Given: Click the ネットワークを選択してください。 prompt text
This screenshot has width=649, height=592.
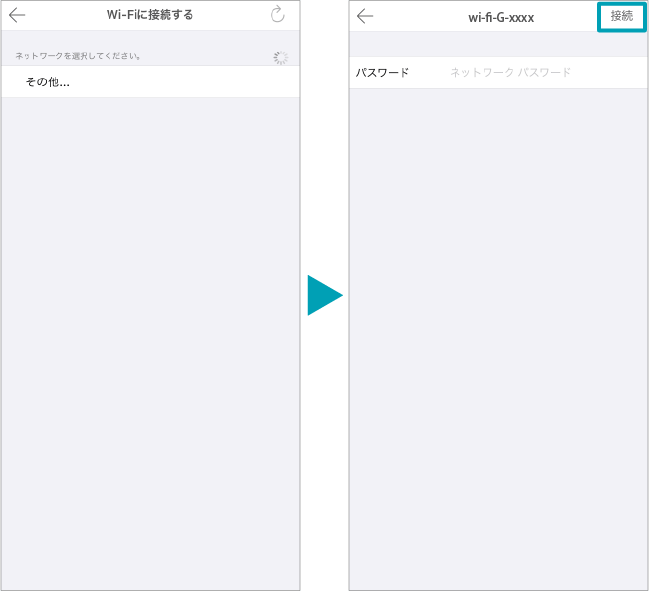Looking at the screenshot, I should pos(78,56).
